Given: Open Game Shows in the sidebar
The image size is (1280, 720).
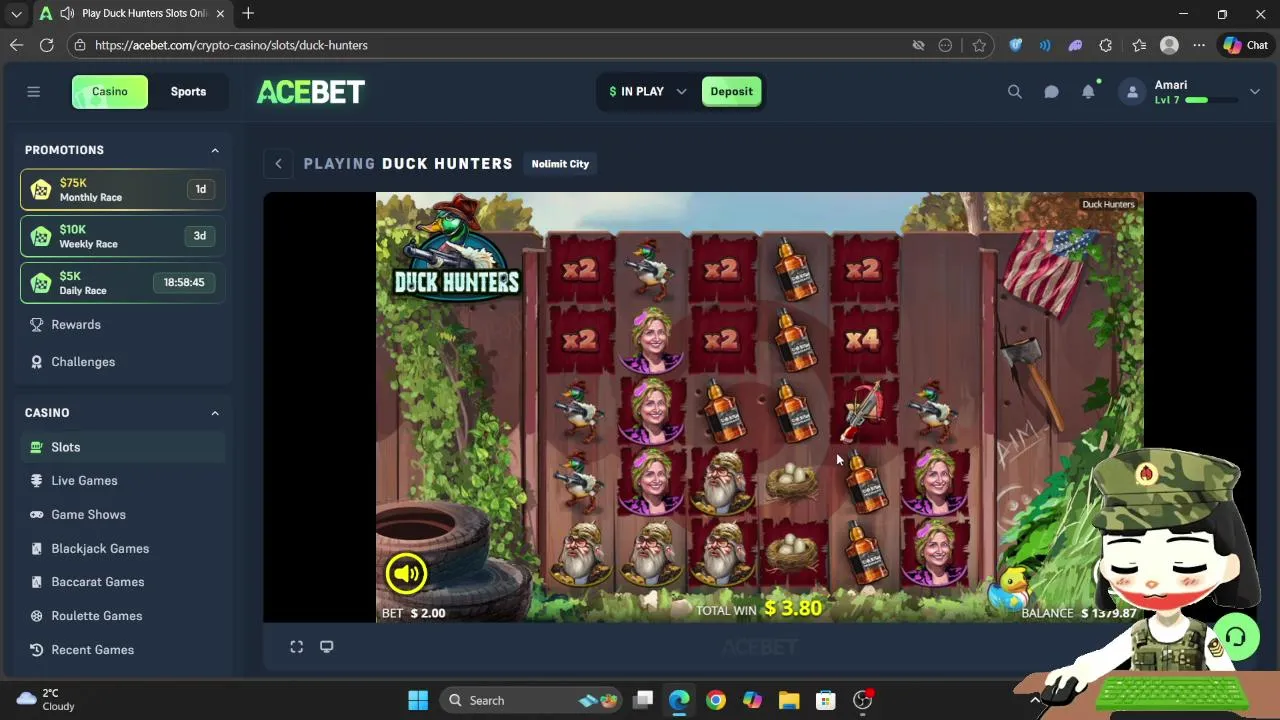Looking at the screenshot, I should [x=122, y=515].
